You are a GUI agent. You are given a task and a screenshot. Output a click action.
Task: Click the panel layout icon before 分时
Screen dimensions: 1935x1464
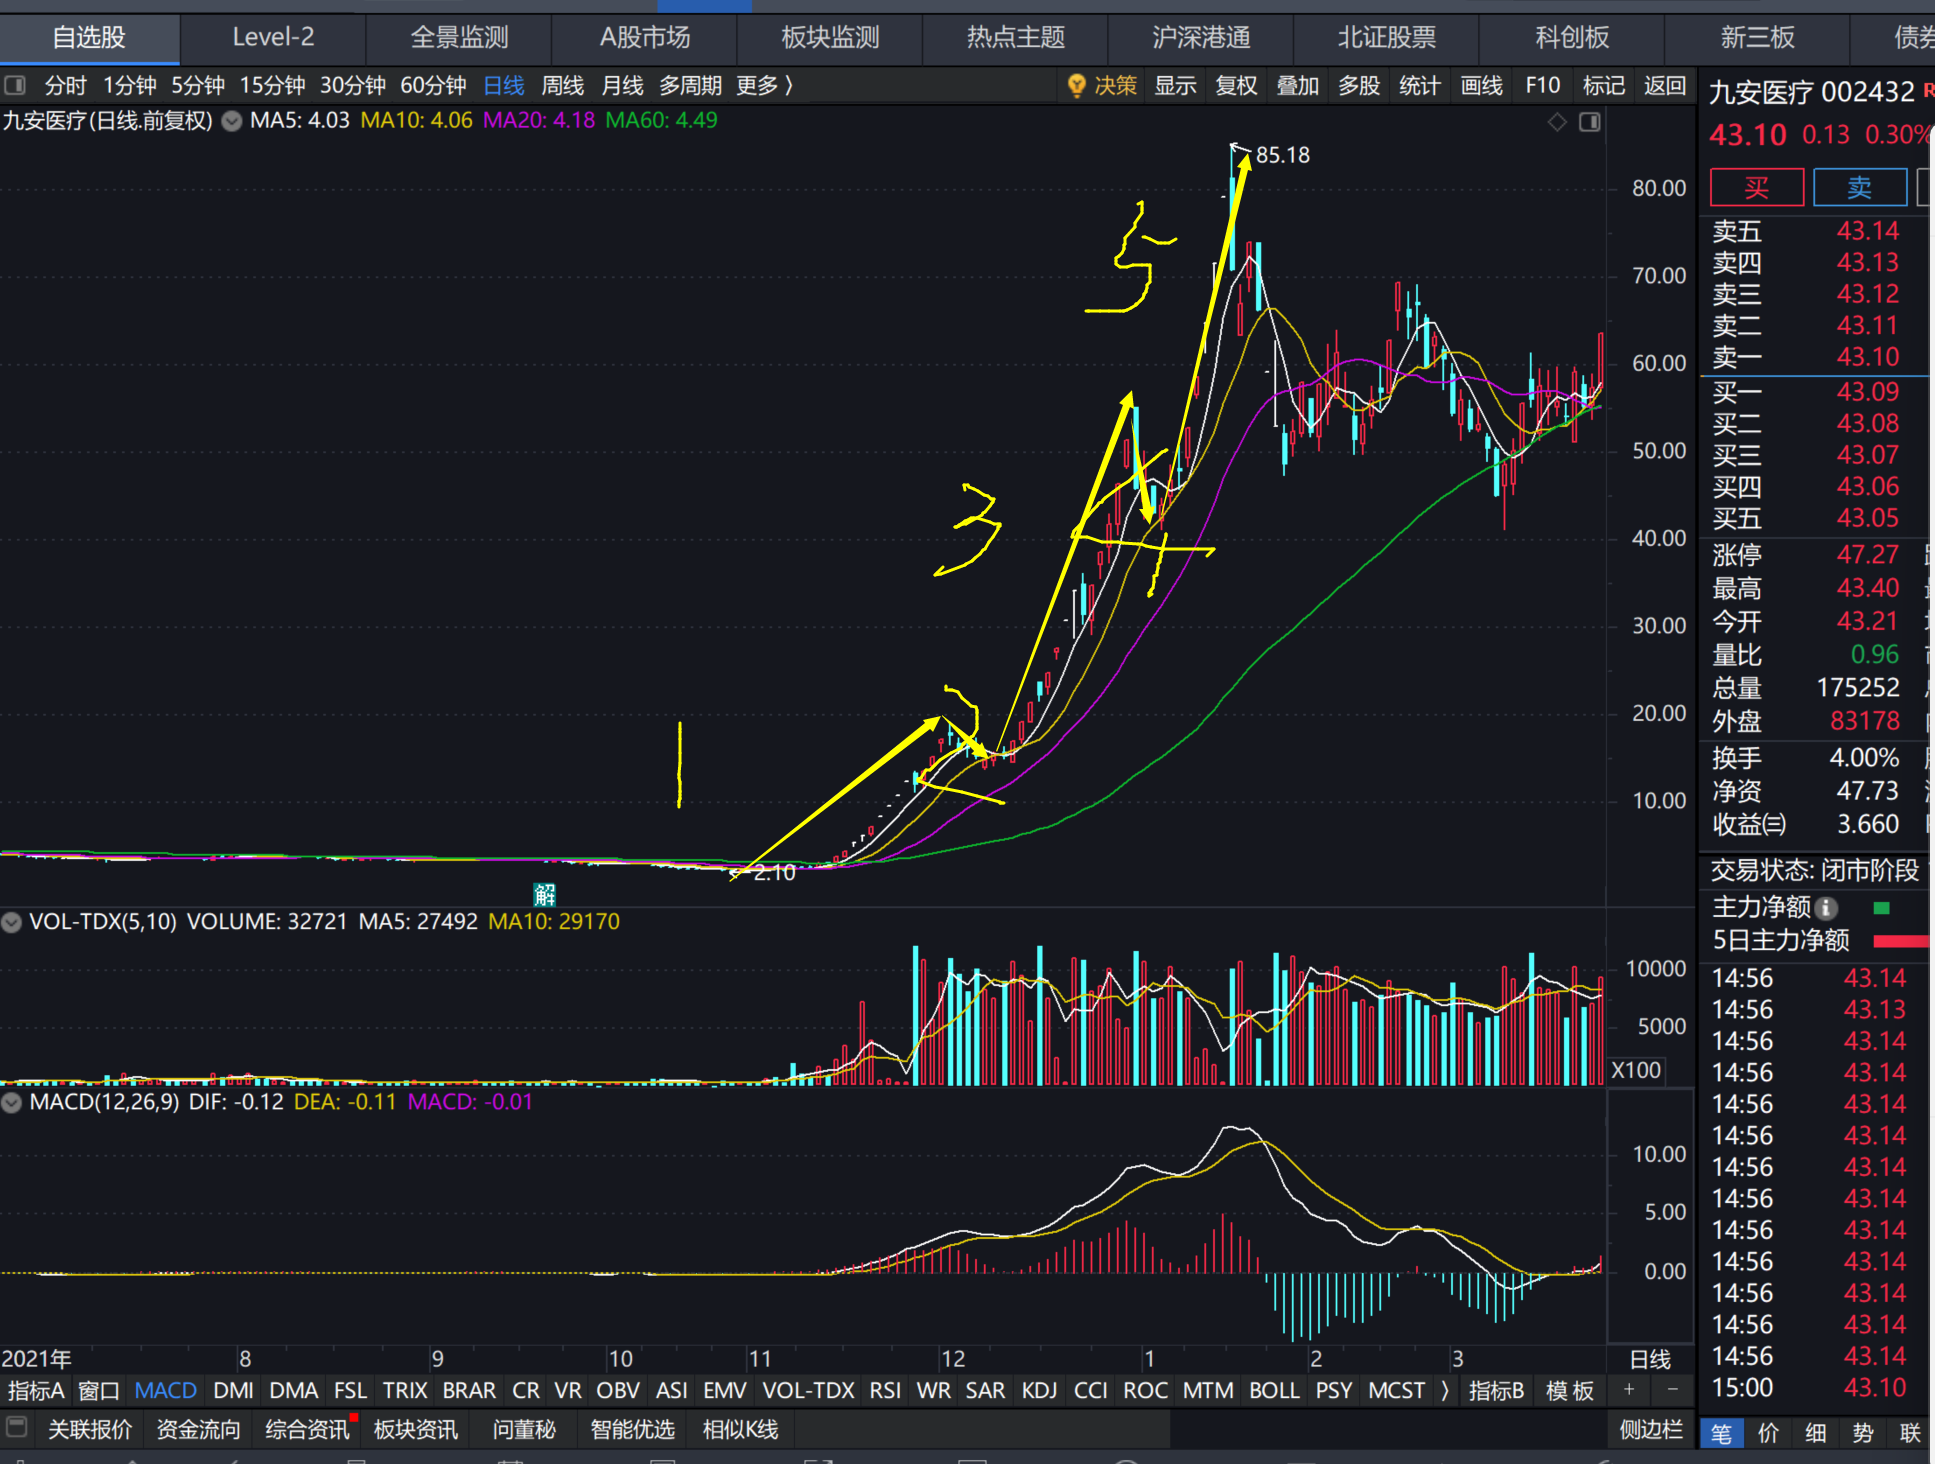[x=15, y=86]
